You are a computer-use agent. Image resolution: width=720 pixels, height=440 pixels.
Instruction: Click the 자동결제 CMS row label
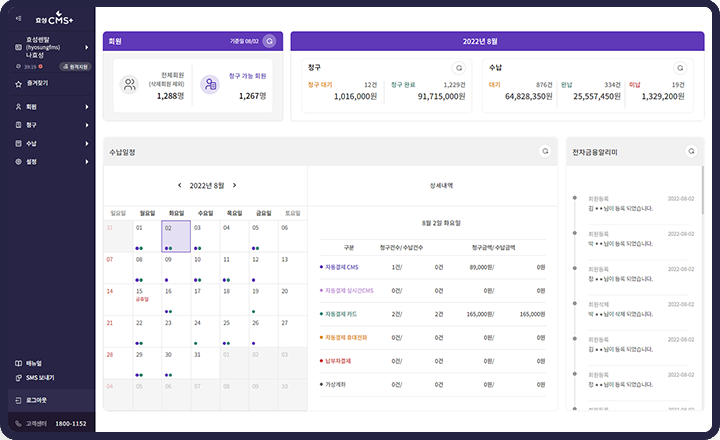point(342,267)
